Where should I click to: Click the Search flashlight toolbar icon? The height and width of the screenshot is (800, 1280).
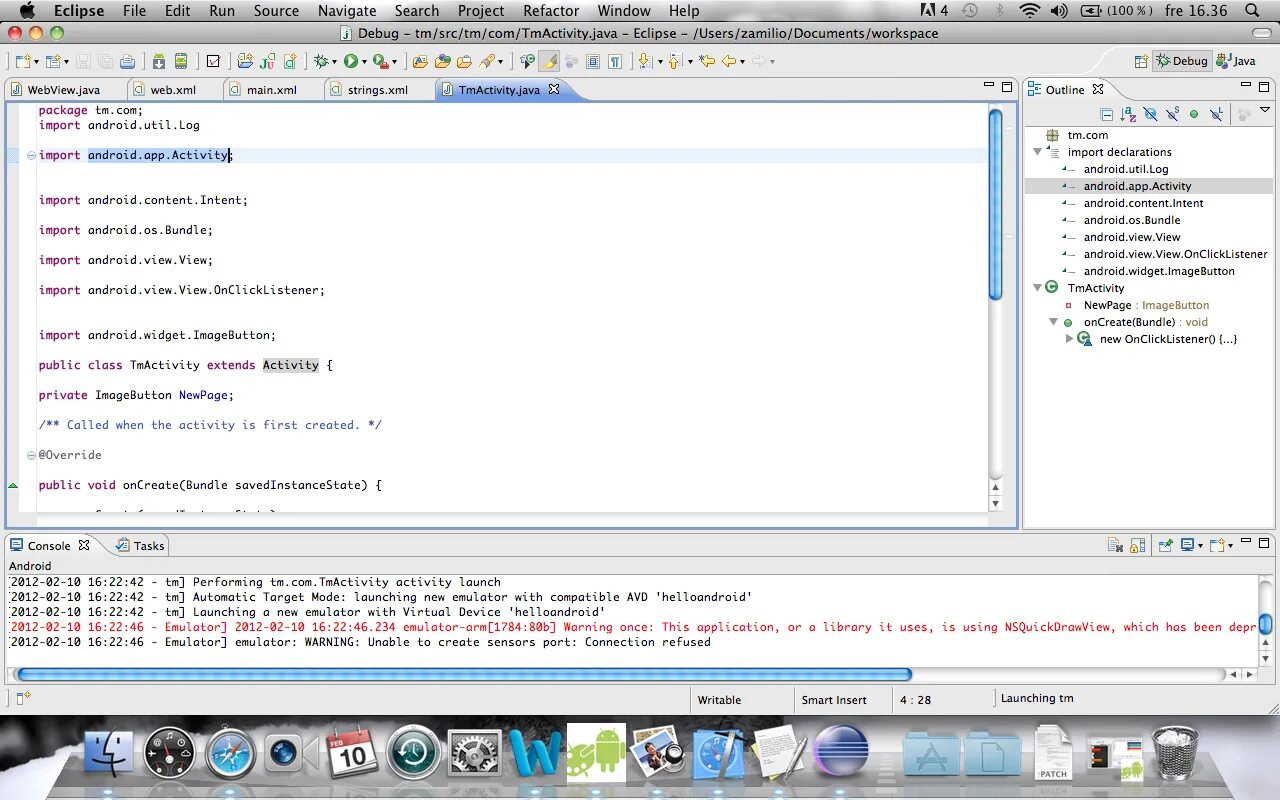[486, 61]
